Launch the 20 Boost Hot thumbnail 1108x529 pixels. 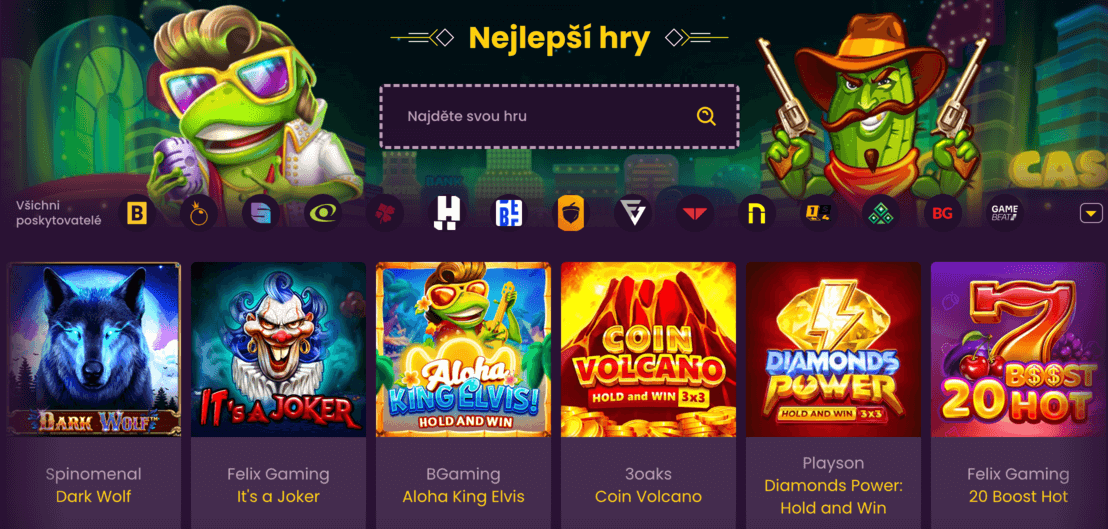(x=1018, y=350)
